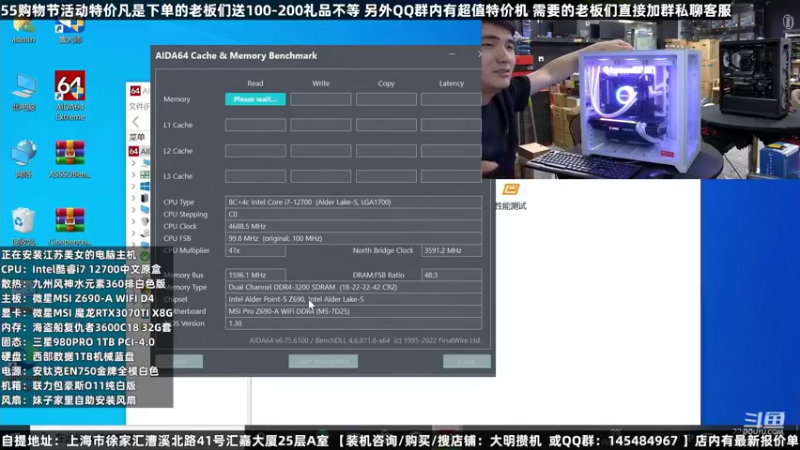Click the 'Read' column header
Screen dimensions: 800x450
(x=255, y=83)
